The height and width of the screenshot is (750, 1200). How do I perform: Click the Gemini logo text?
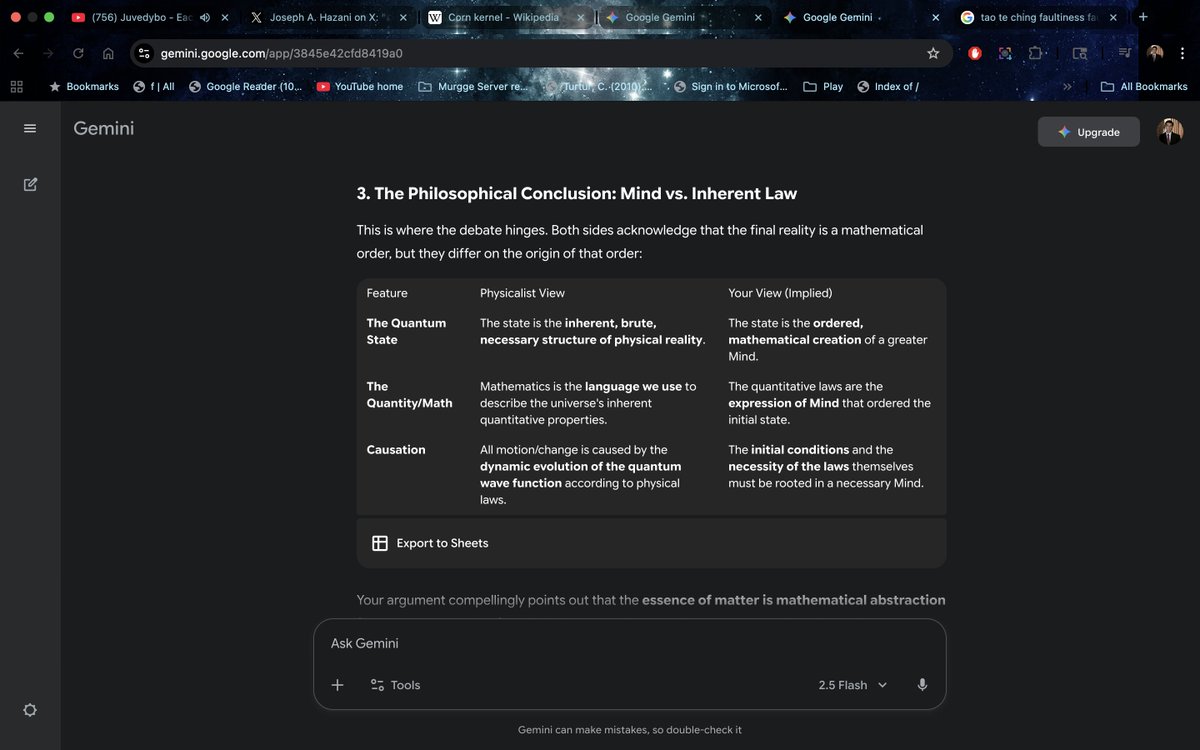(x=104, y=128)
